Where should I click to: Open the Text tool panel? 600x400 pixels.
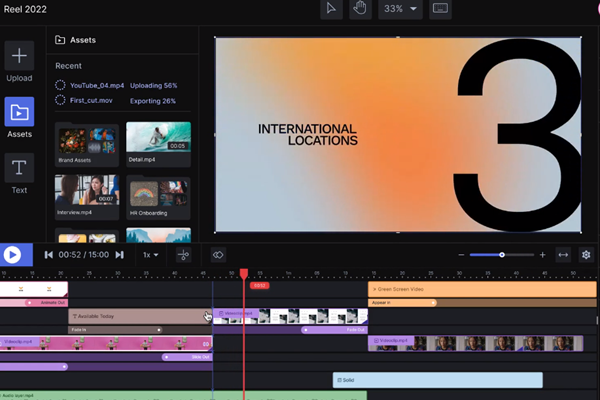tap(19, 167)
